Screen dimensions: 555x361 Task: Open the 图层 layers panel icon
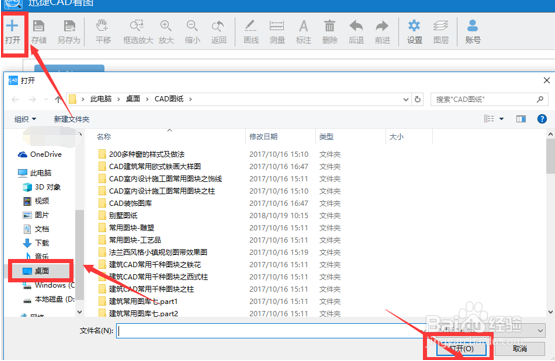[x=441, y=32]
